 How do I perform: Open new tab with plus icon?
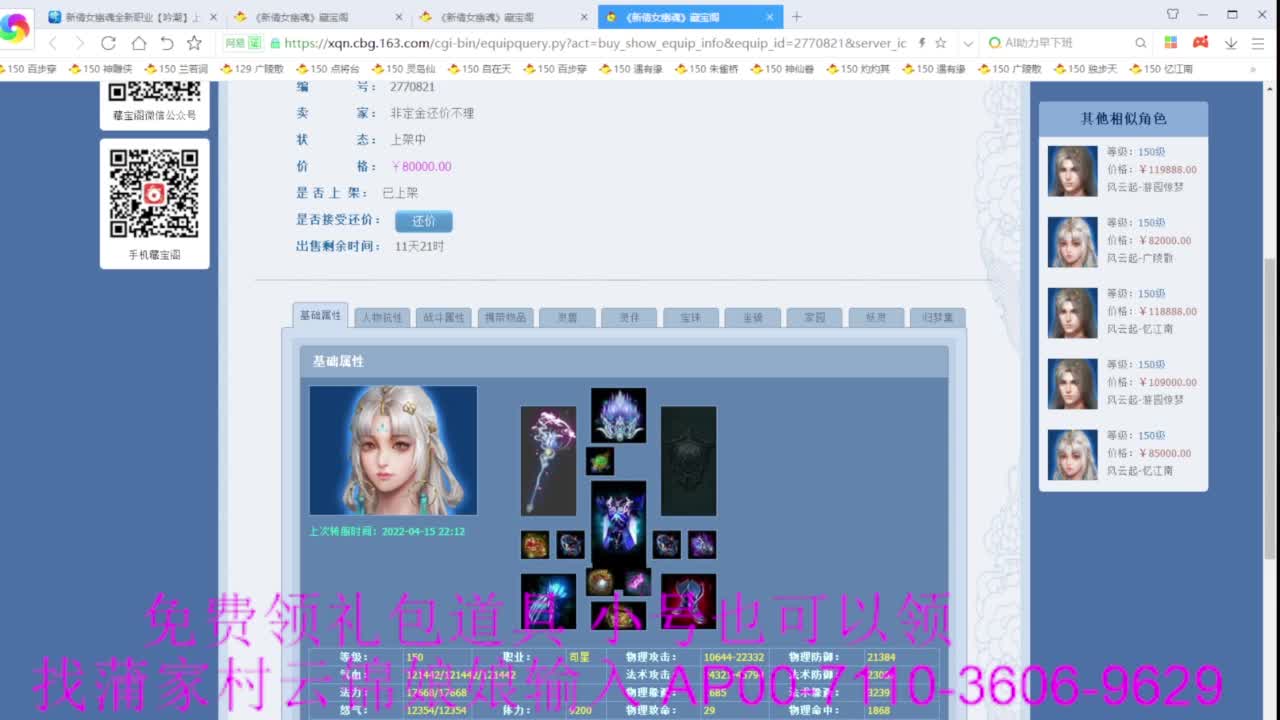point(797,17)
